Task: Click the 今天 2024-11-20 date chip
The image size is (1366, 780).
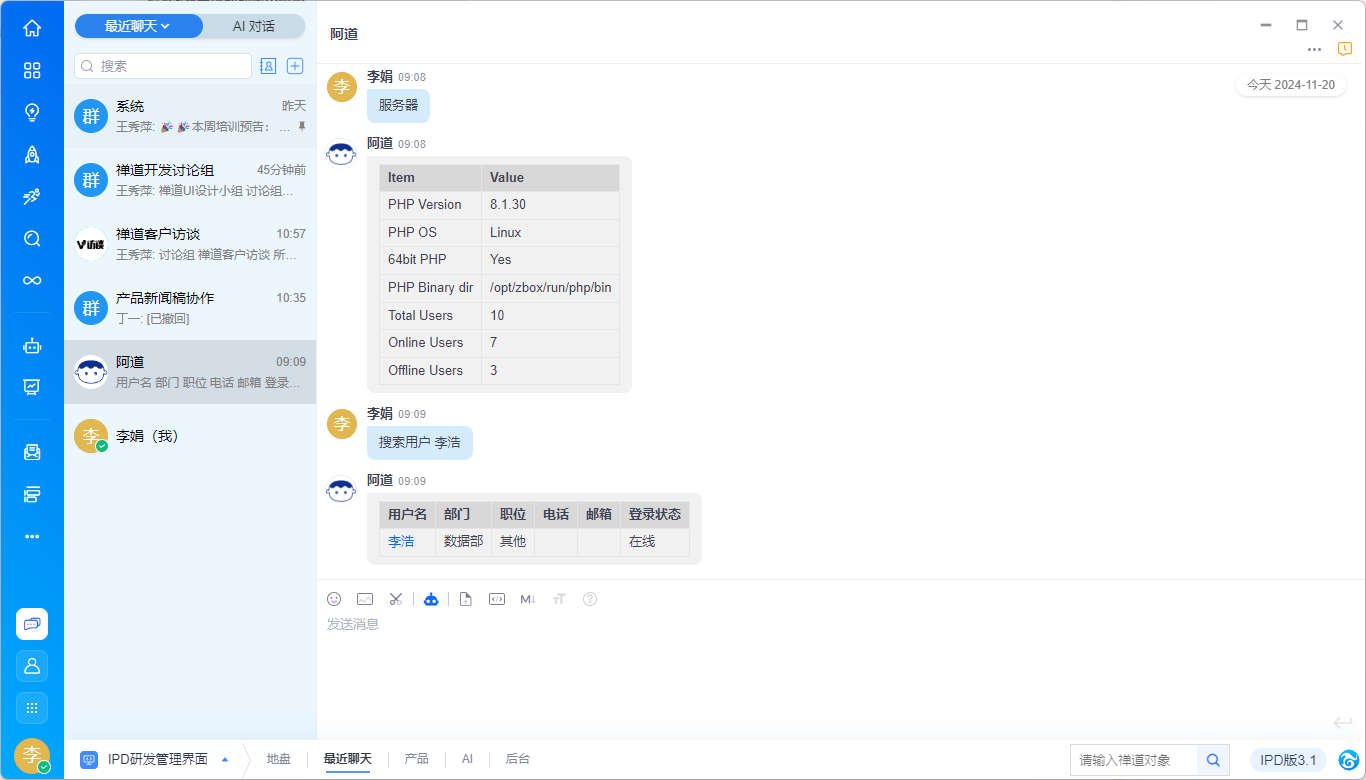Action: point(1290,85)
